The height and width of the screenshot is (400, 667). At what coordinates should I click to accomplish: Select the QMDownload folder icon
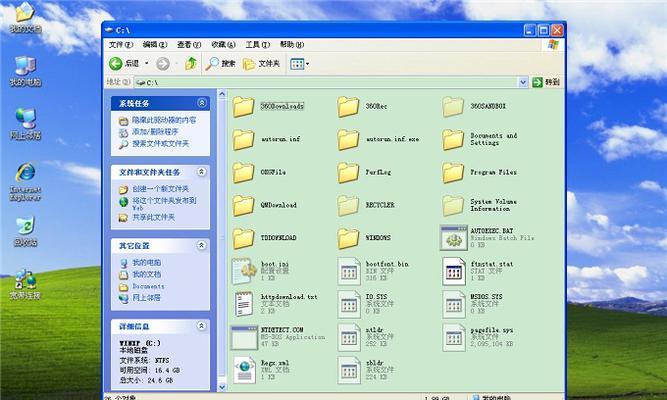tap(243, 205)
